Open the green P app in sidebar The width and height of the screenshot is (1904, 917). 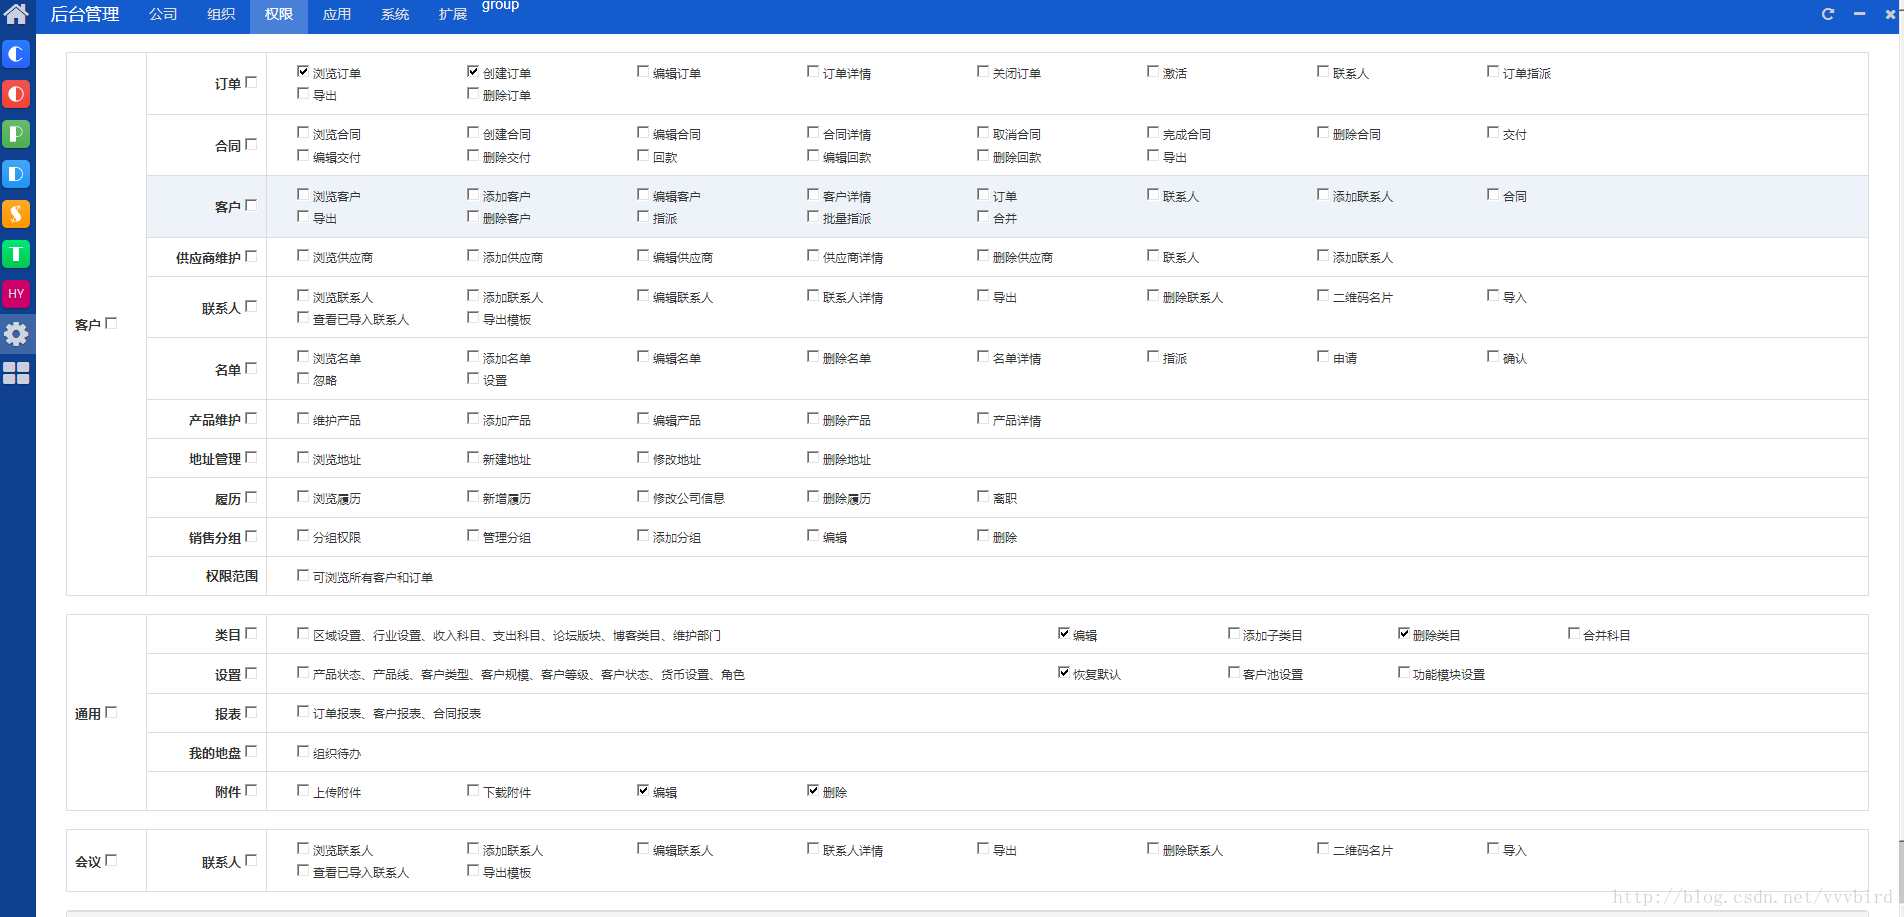click(x=16, y=134)
